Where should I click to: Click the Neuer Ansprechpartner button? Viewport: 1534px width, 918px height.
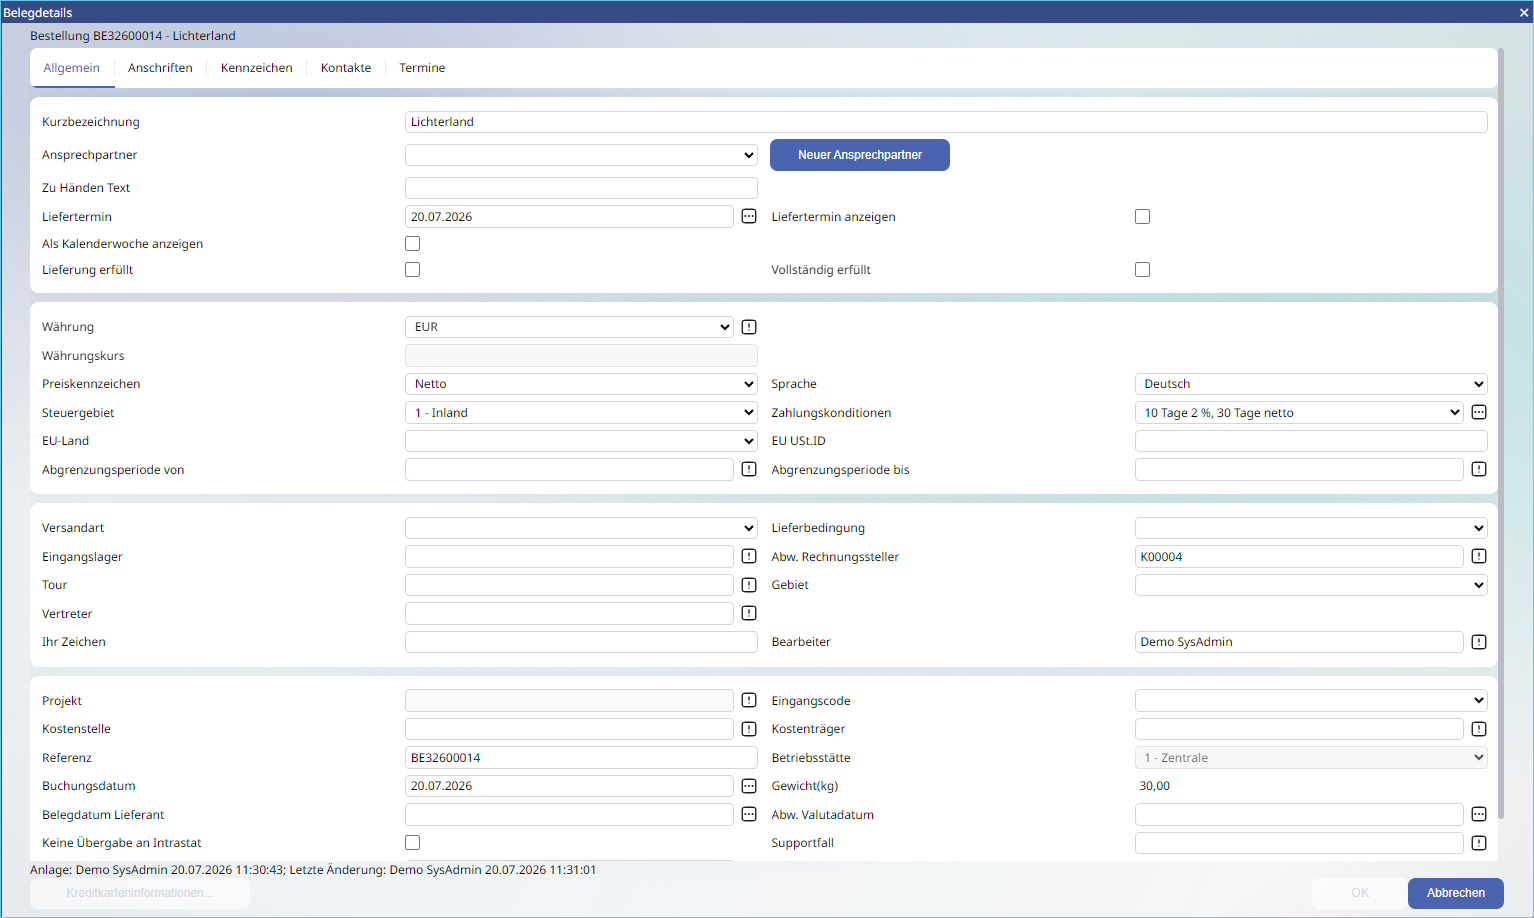(860, 155)
